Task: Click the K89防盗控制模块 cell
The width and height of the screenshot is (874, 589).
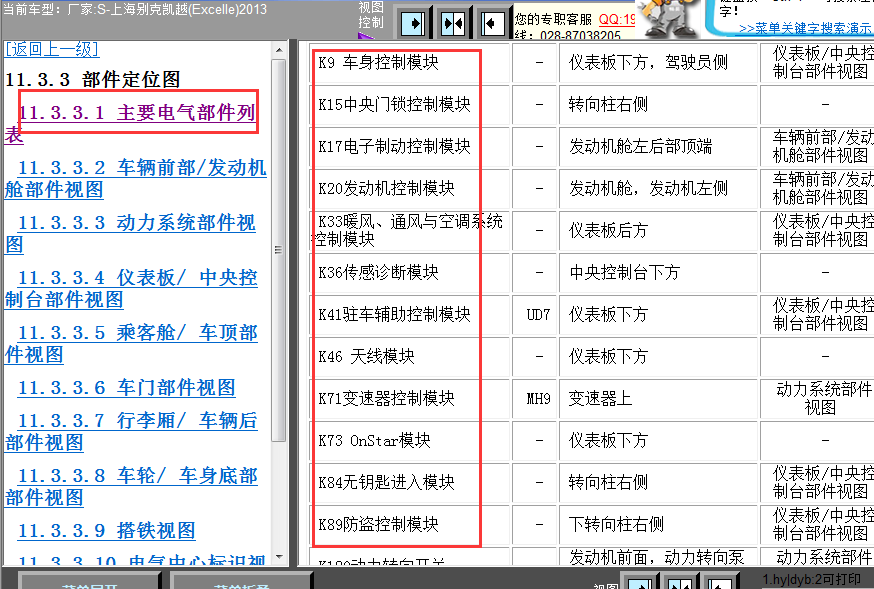Action: 410,525
